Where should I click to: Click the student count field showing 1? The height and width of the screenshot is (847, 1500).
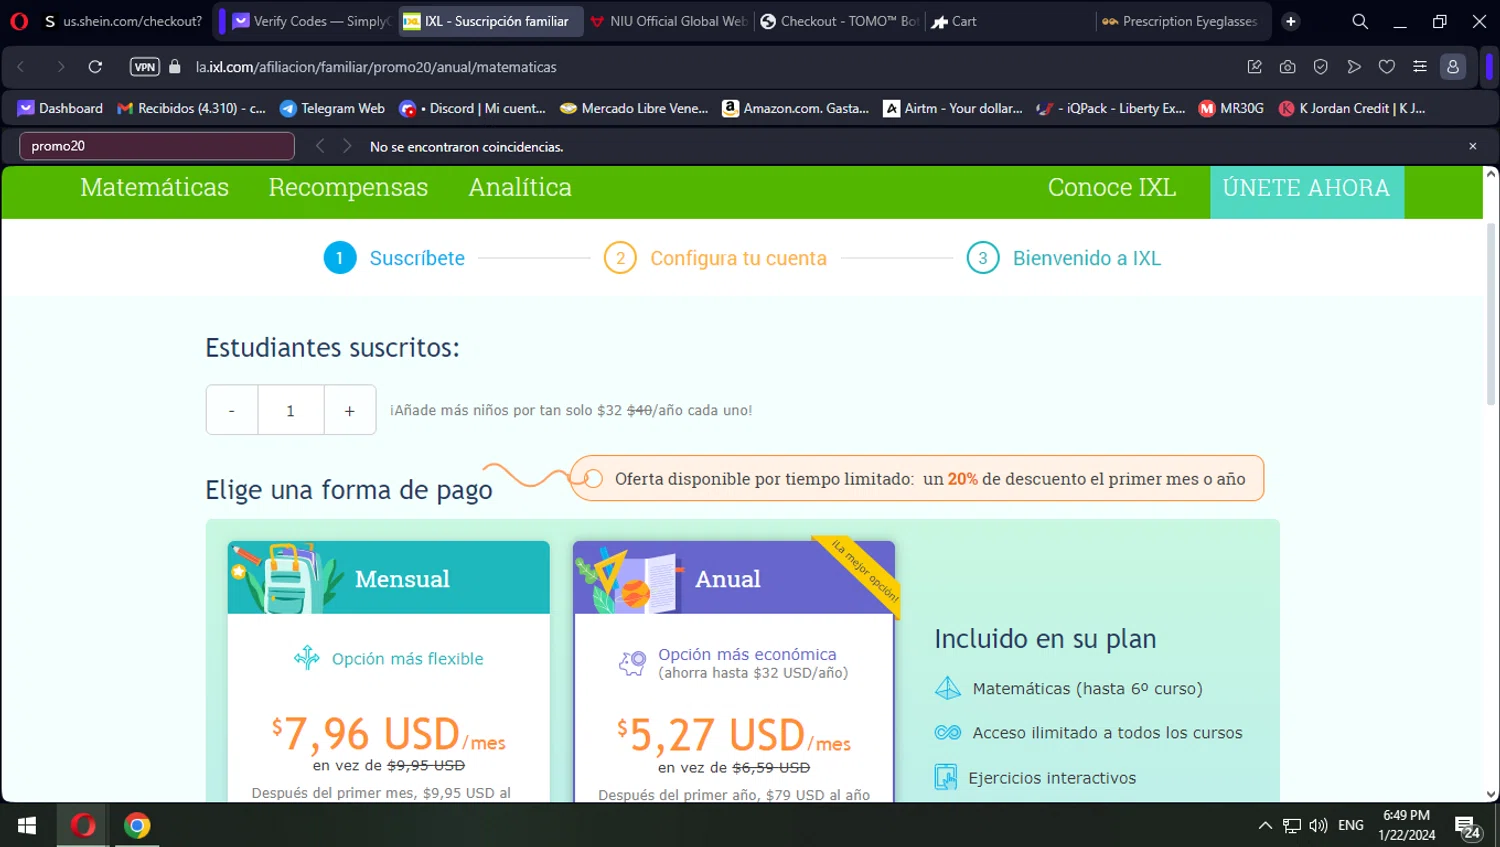click(x=291, y=410)
